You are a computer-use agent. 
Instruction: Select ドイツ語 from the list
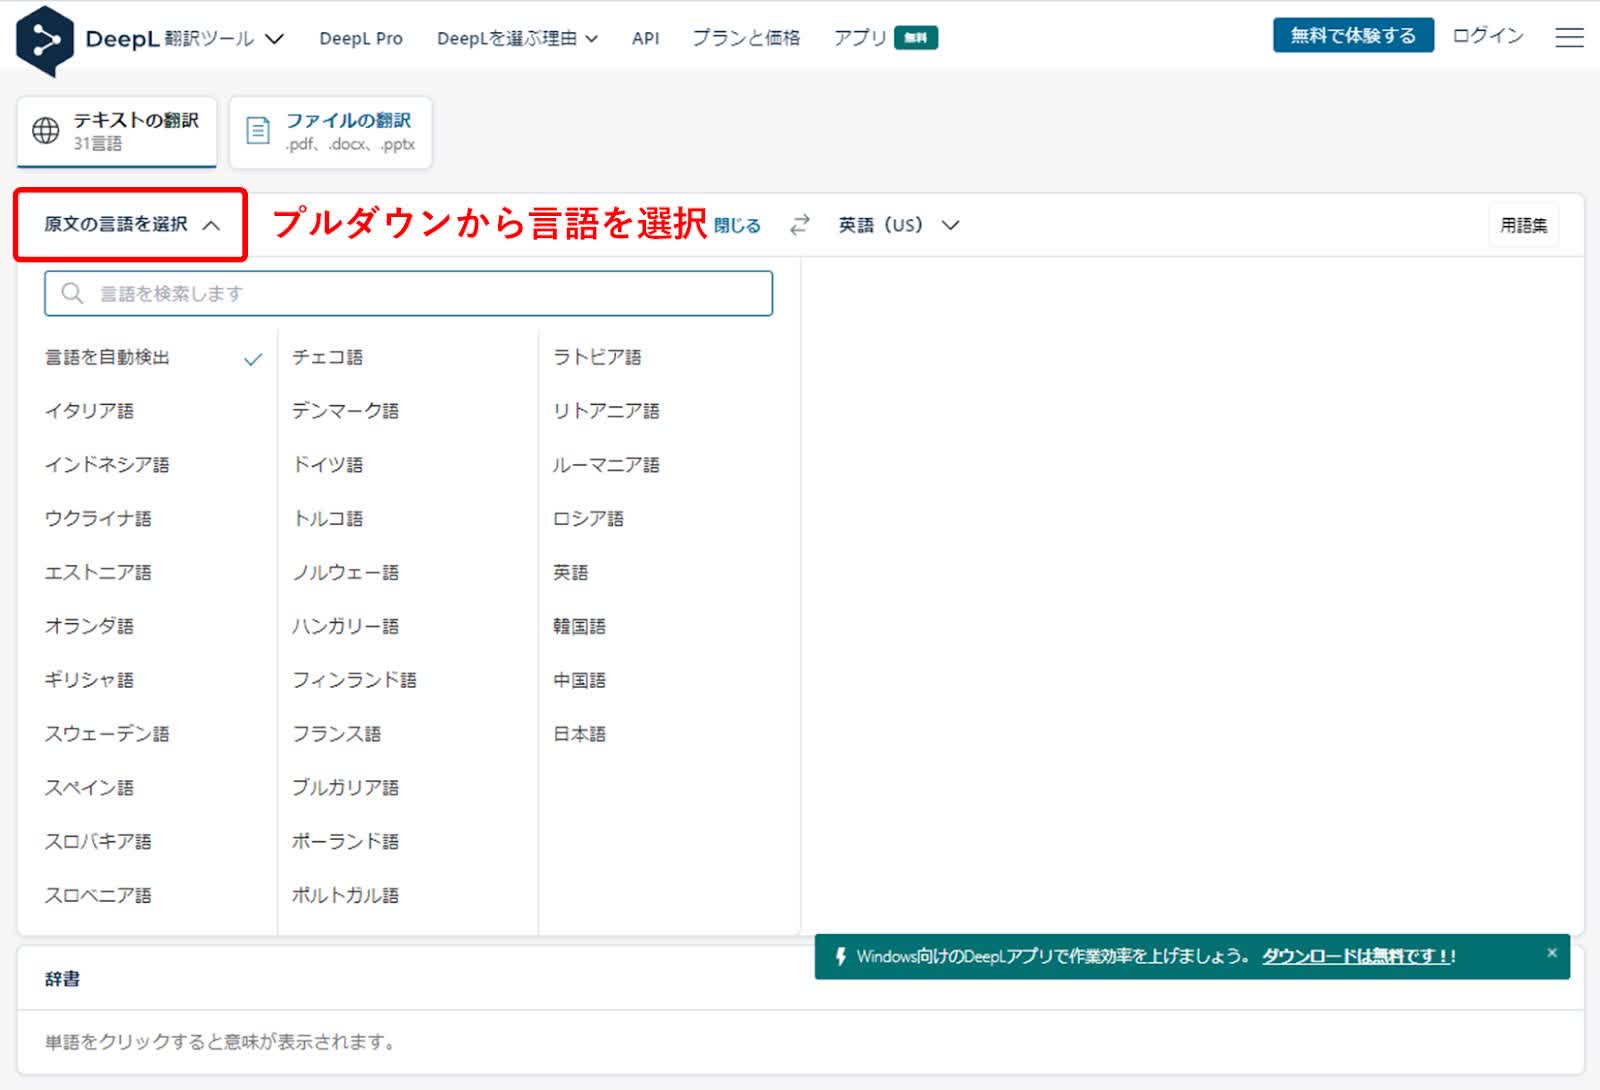(327, 465)
